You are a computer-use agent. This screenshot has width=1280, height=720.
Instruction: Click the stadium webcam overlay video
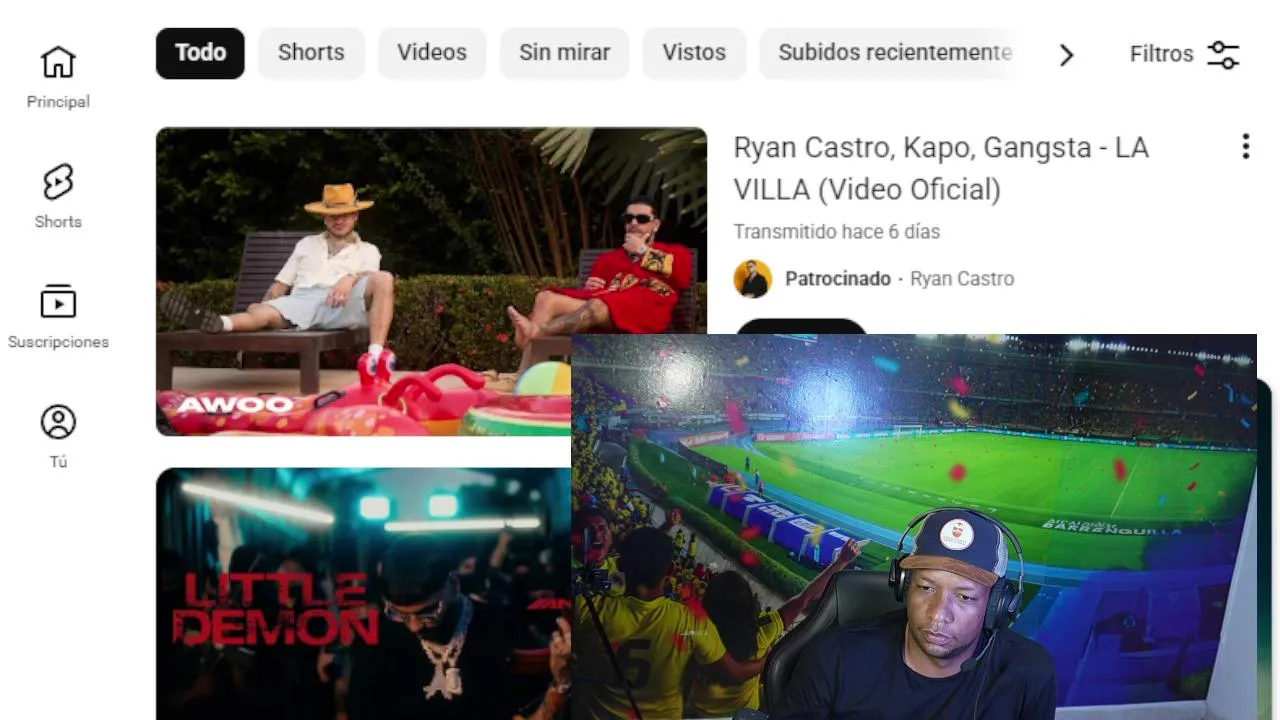pos(914,527)
